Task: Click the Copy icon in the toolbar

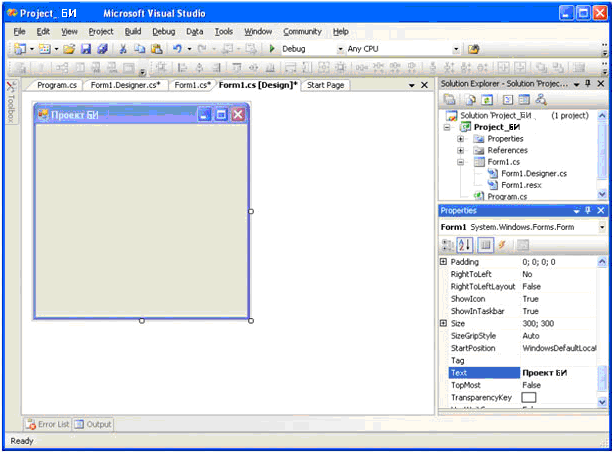Action: (x=139, y=49)
